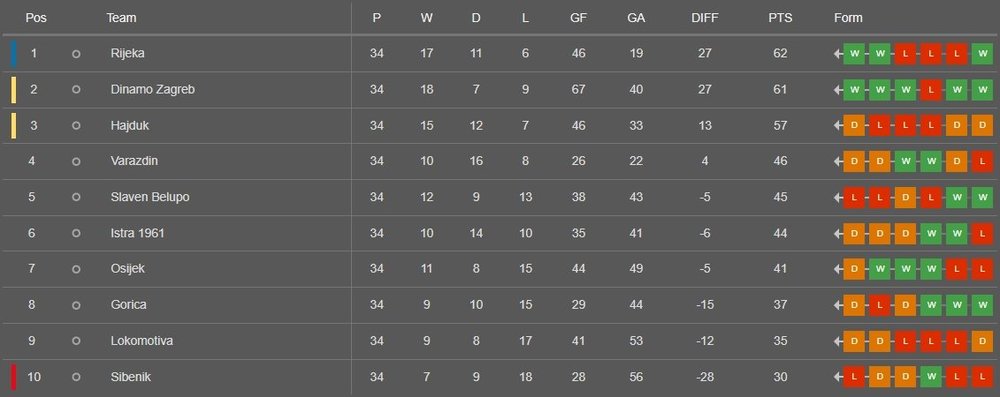Click Slaven Belupo's first form L badge
1000x397 pixels.
[854, 198]
